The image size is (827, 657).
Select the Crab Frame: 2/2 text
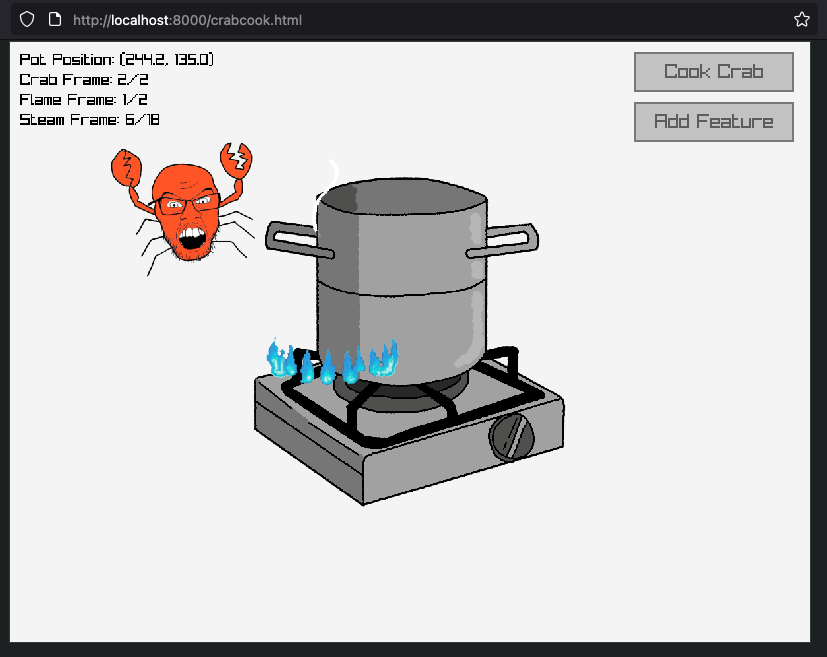tap(84, 80)
